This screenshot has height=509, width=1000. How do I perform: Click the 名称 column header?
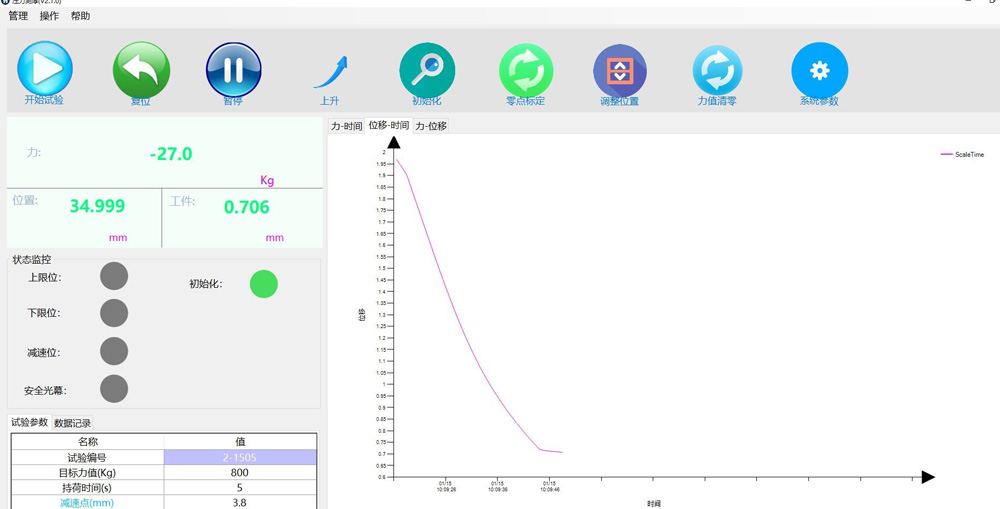[88, 441]
